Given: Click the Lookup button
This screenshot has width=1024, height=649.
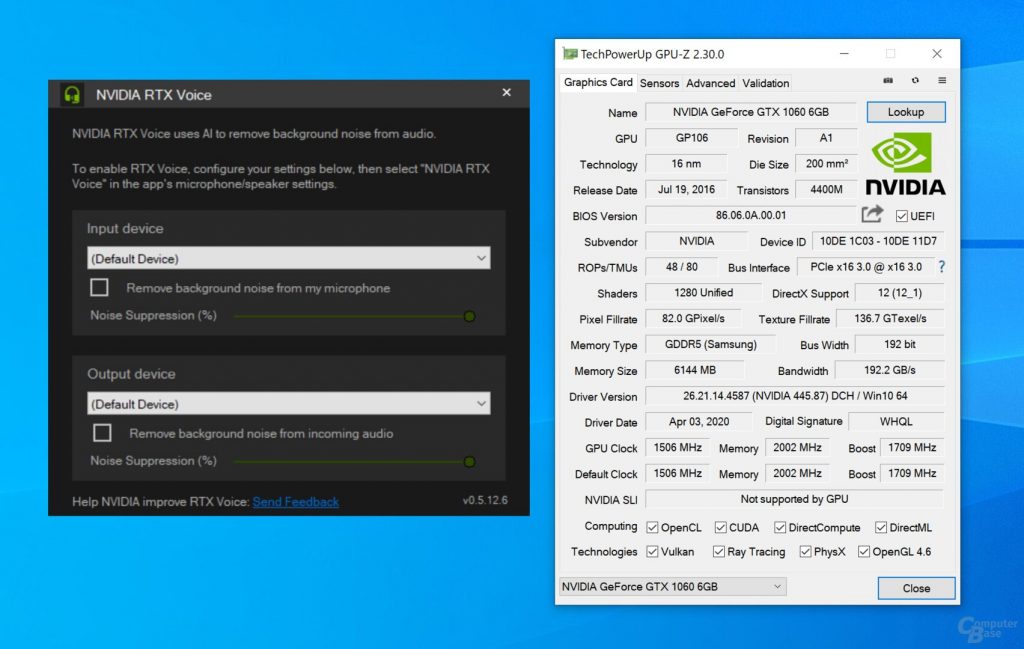Looking at the screenshot, I should [906, 112].
